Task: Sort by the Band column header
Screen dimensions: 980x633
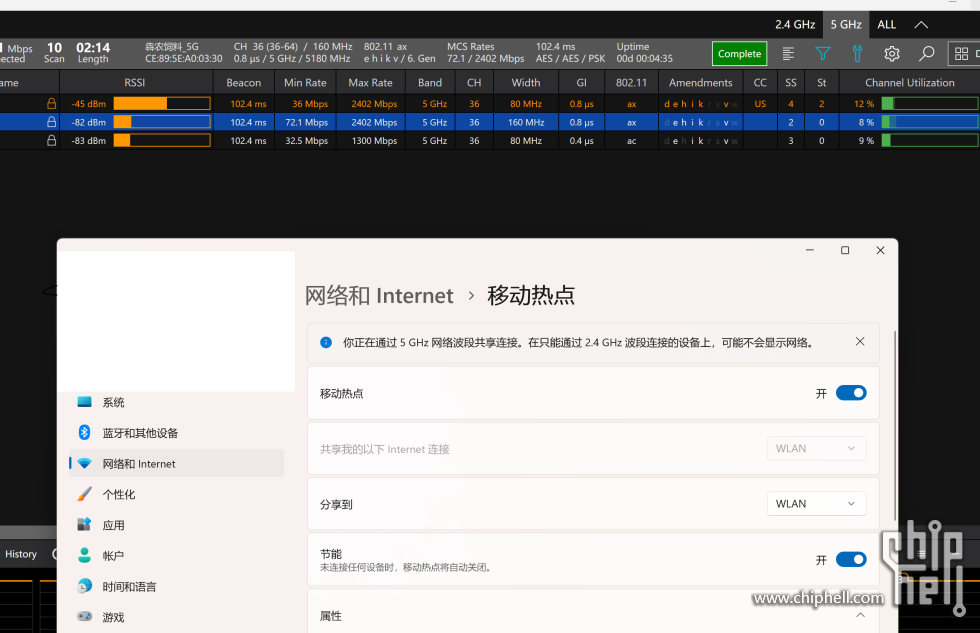Action: tap(430, 82)
